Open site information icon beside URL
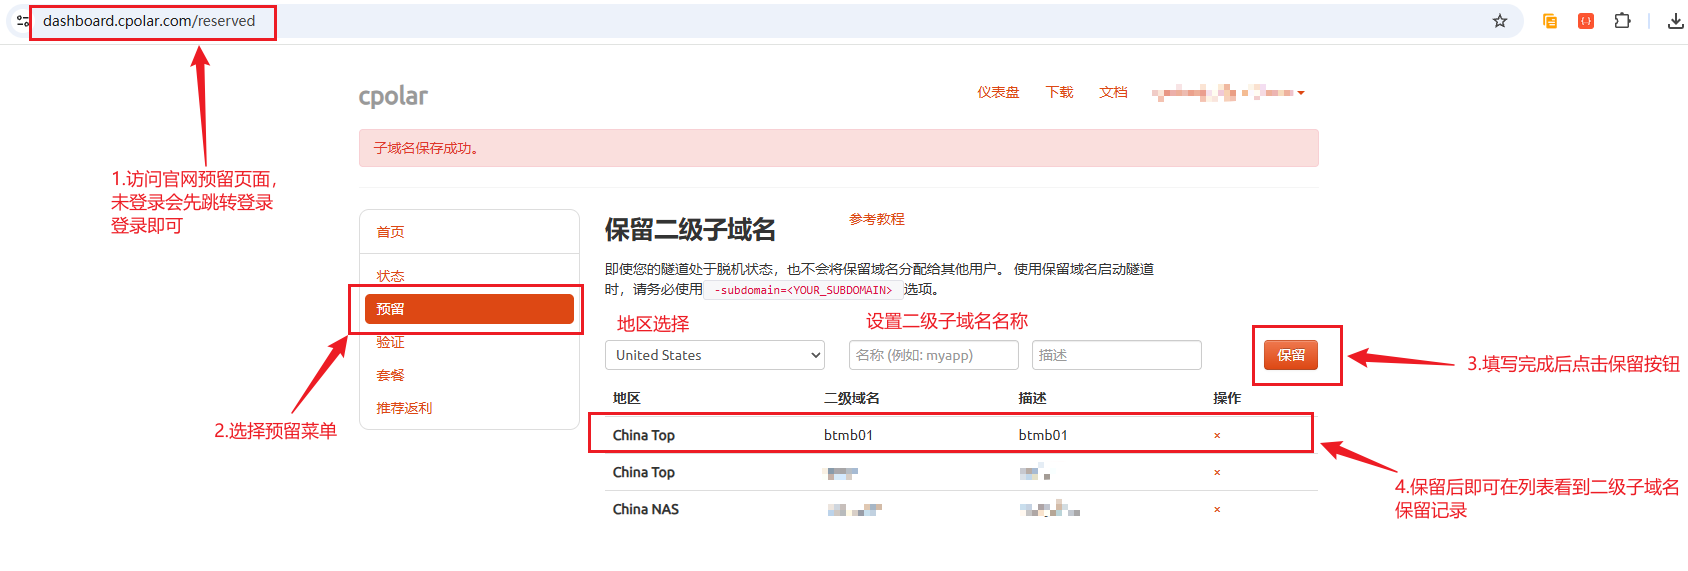Viewport: 1688px width, 571px height. coord(22,21)
